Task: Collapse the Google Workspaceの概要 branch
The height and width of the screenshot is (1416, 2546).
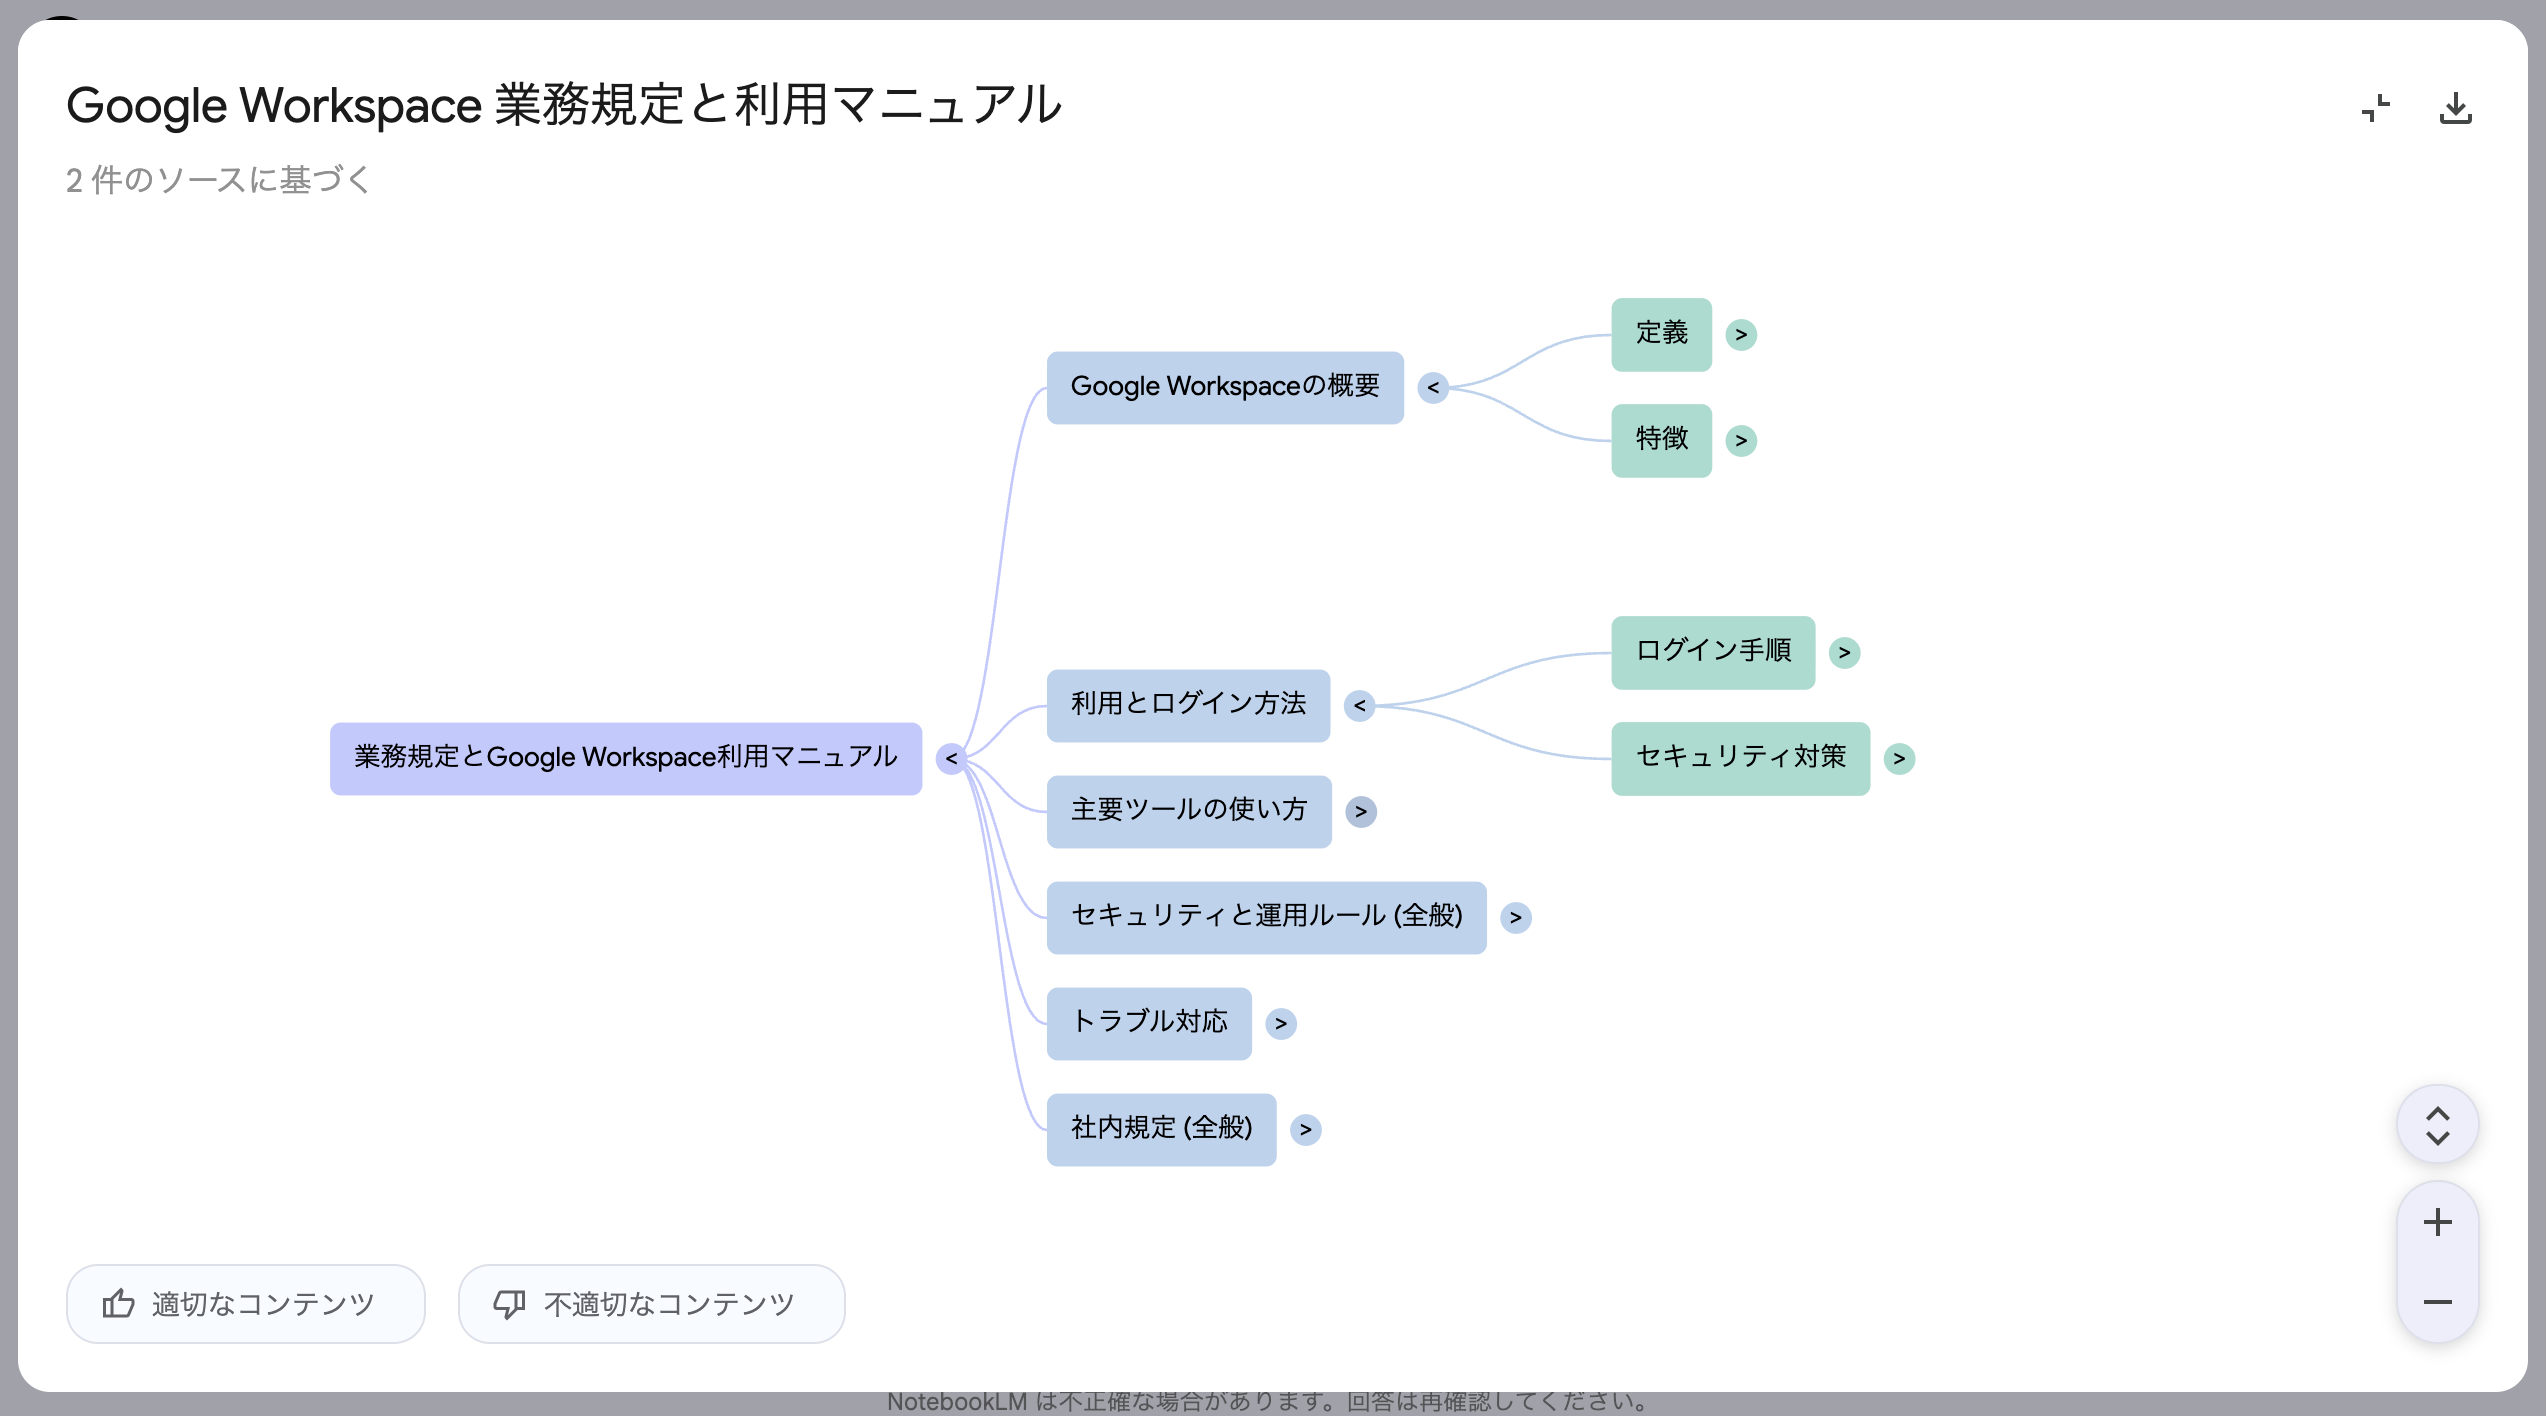Action: pyautogui.click(x=1433, y=388)
